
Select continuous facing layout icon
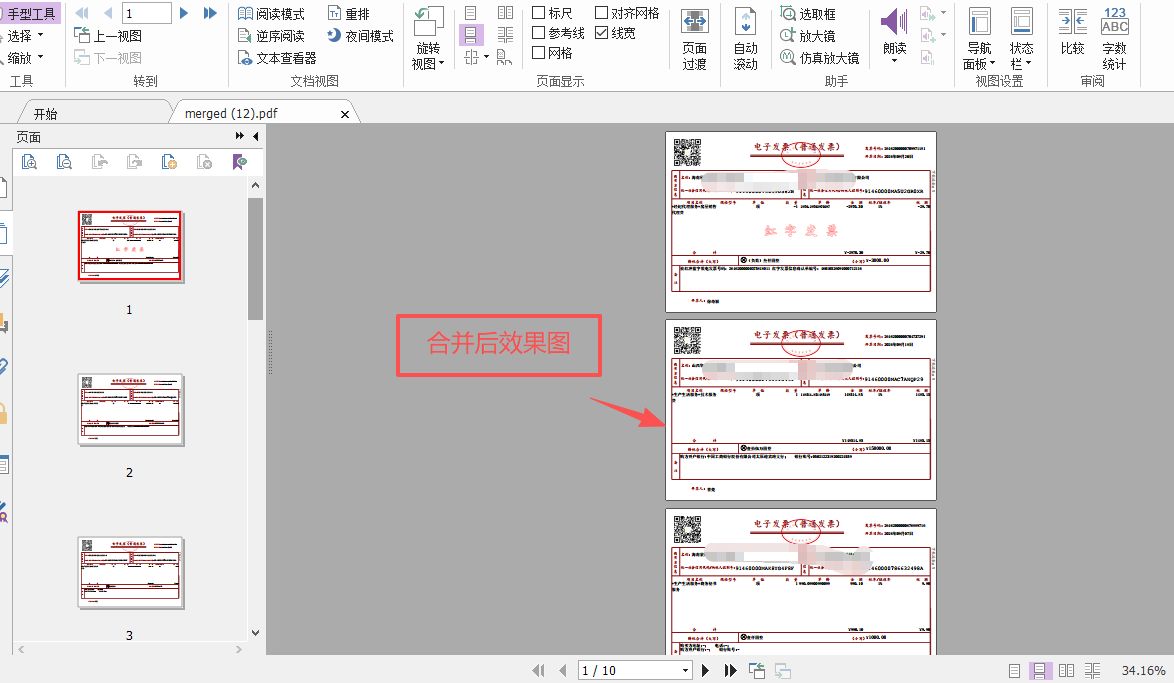(x=505, y=35)
